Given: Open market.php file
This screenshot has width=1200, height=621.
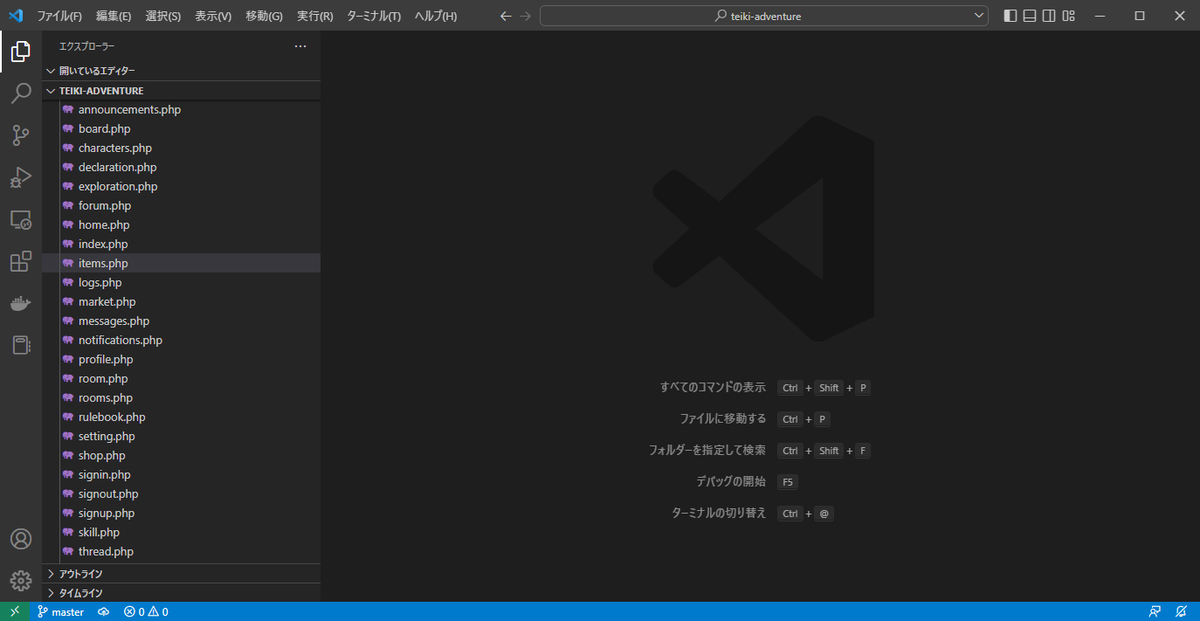Looking at the screenshot, I should click(181, 302).
